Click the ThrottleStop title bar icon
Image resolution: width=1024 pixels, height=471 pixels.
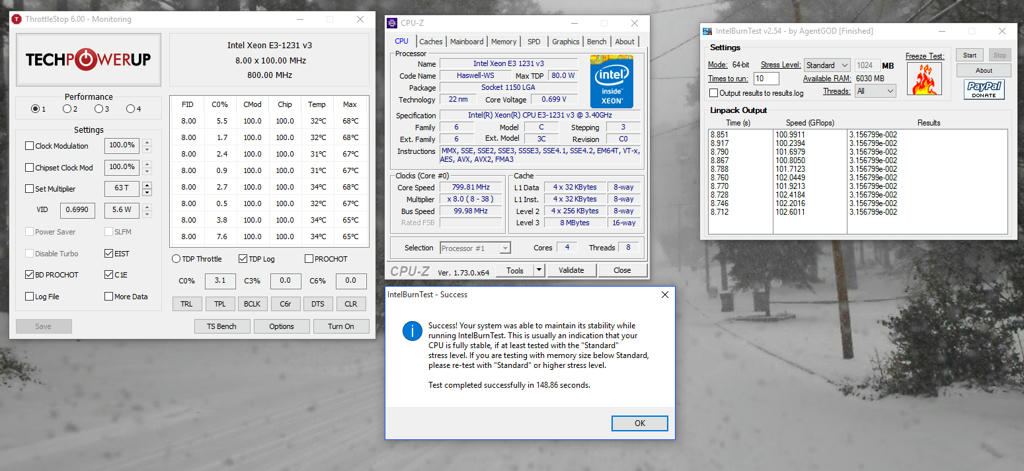[x=17, y=19]
